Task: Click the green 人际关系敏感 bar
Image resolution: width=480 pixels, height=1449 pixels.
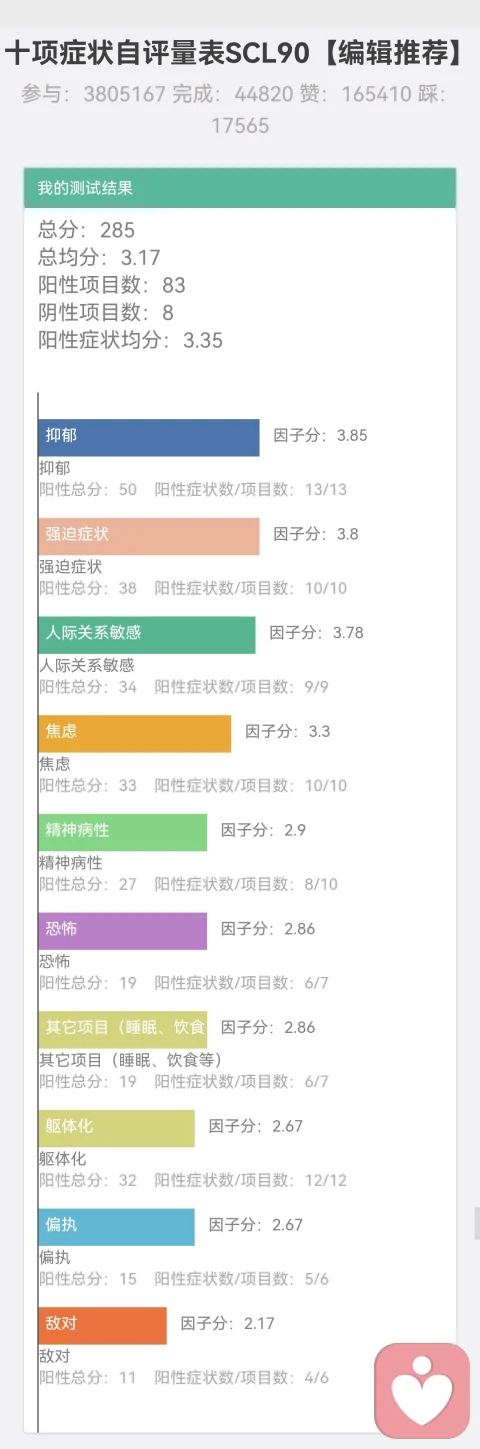Action: pyautogui.click(x=147, y=634)
